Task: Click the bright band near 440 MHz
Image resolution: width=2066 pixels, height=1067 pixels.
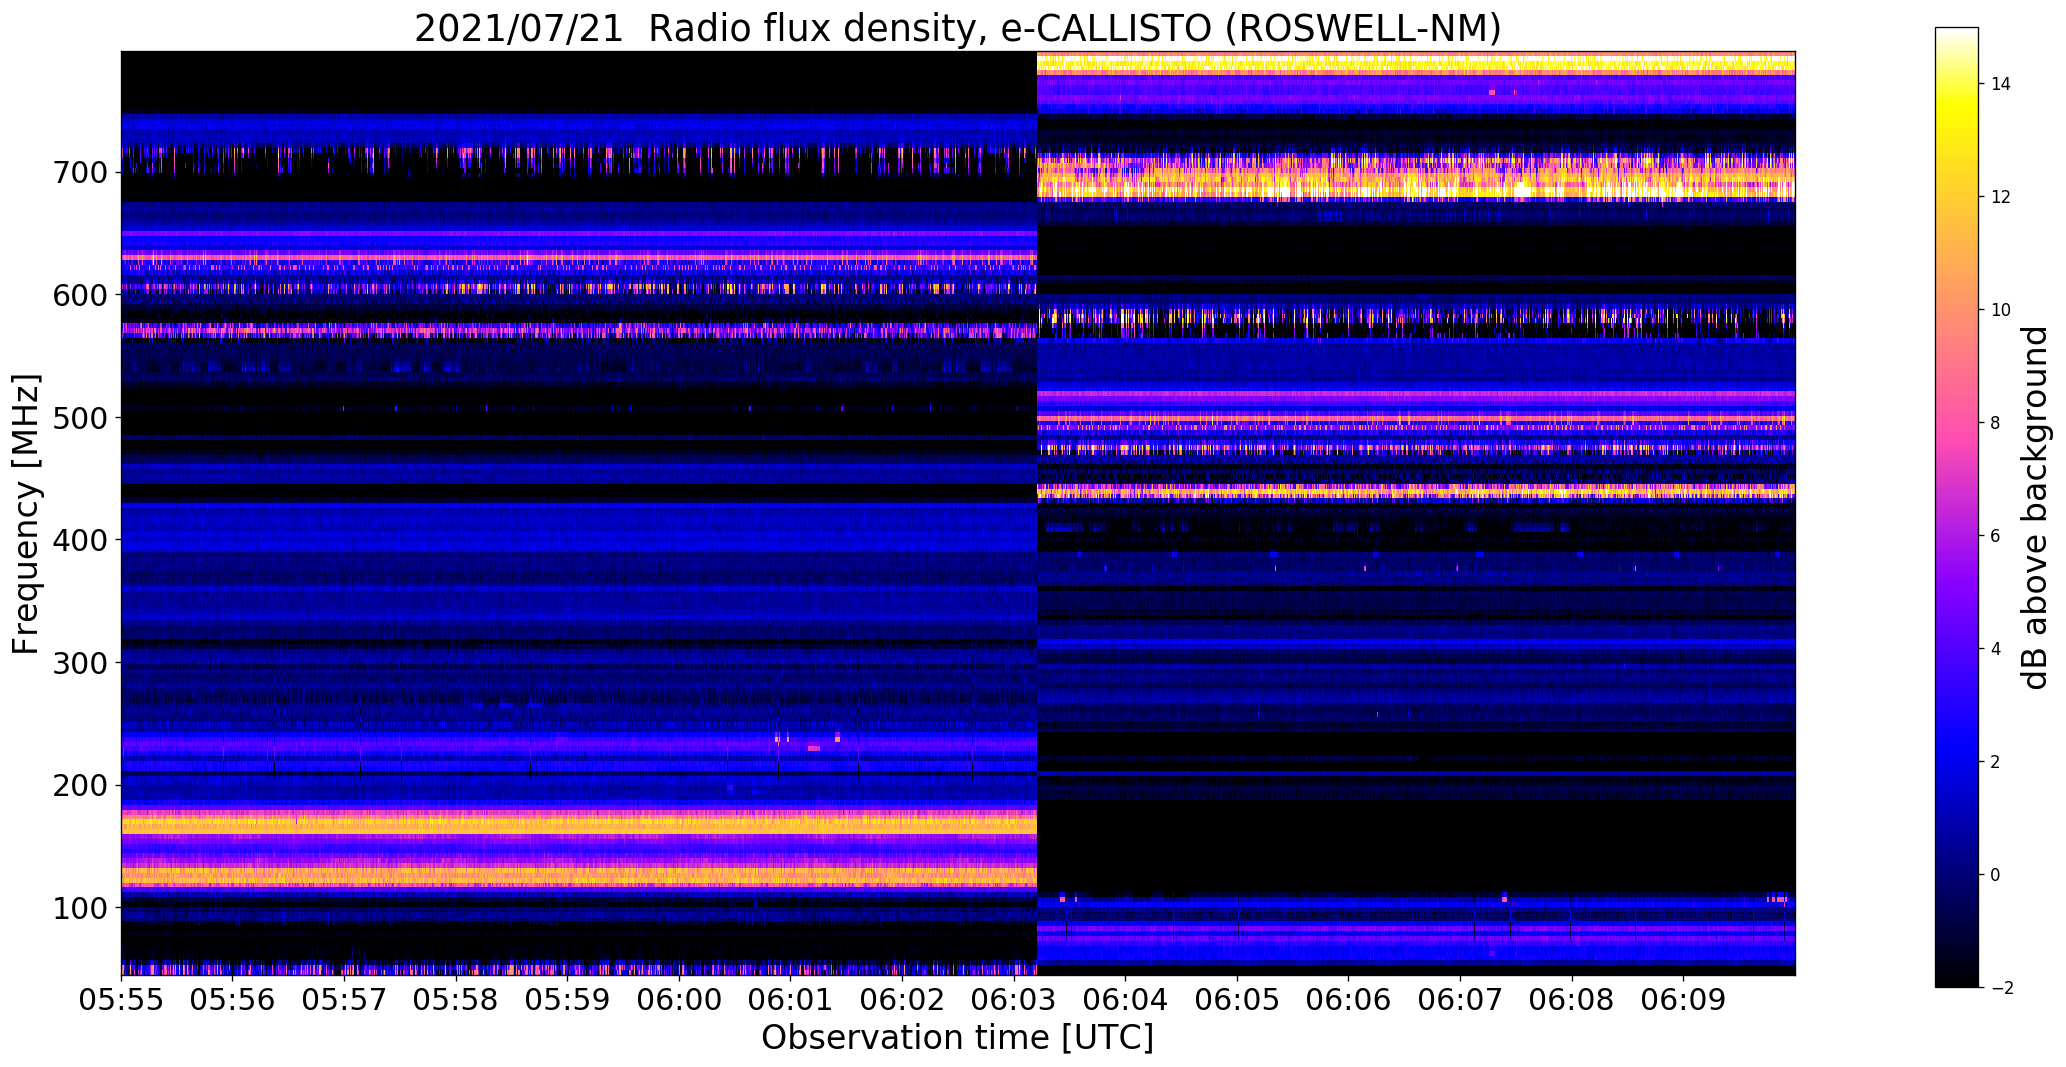Action: (1416, 491)
